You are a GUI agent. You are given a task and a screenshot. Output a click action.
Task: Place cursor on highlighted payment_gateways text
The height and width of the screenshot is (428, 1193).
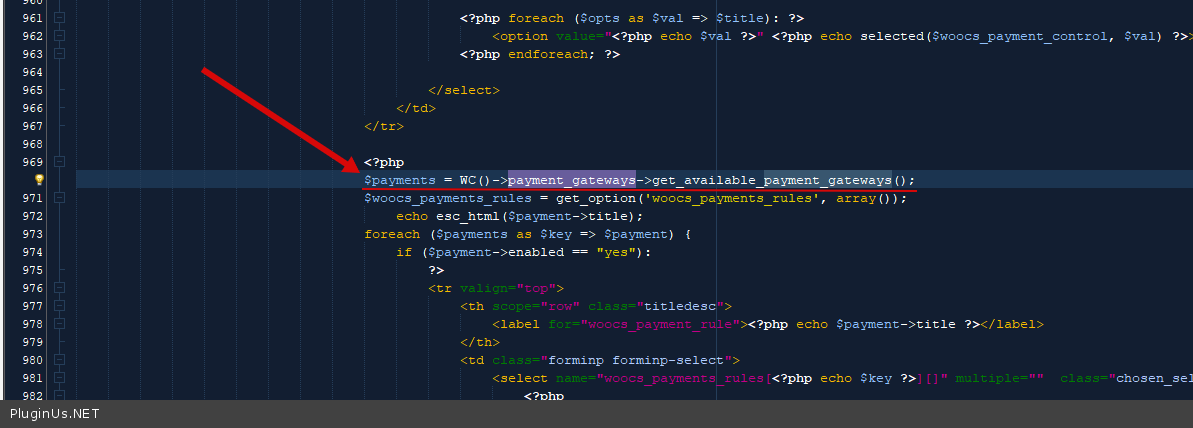(571, 180)
